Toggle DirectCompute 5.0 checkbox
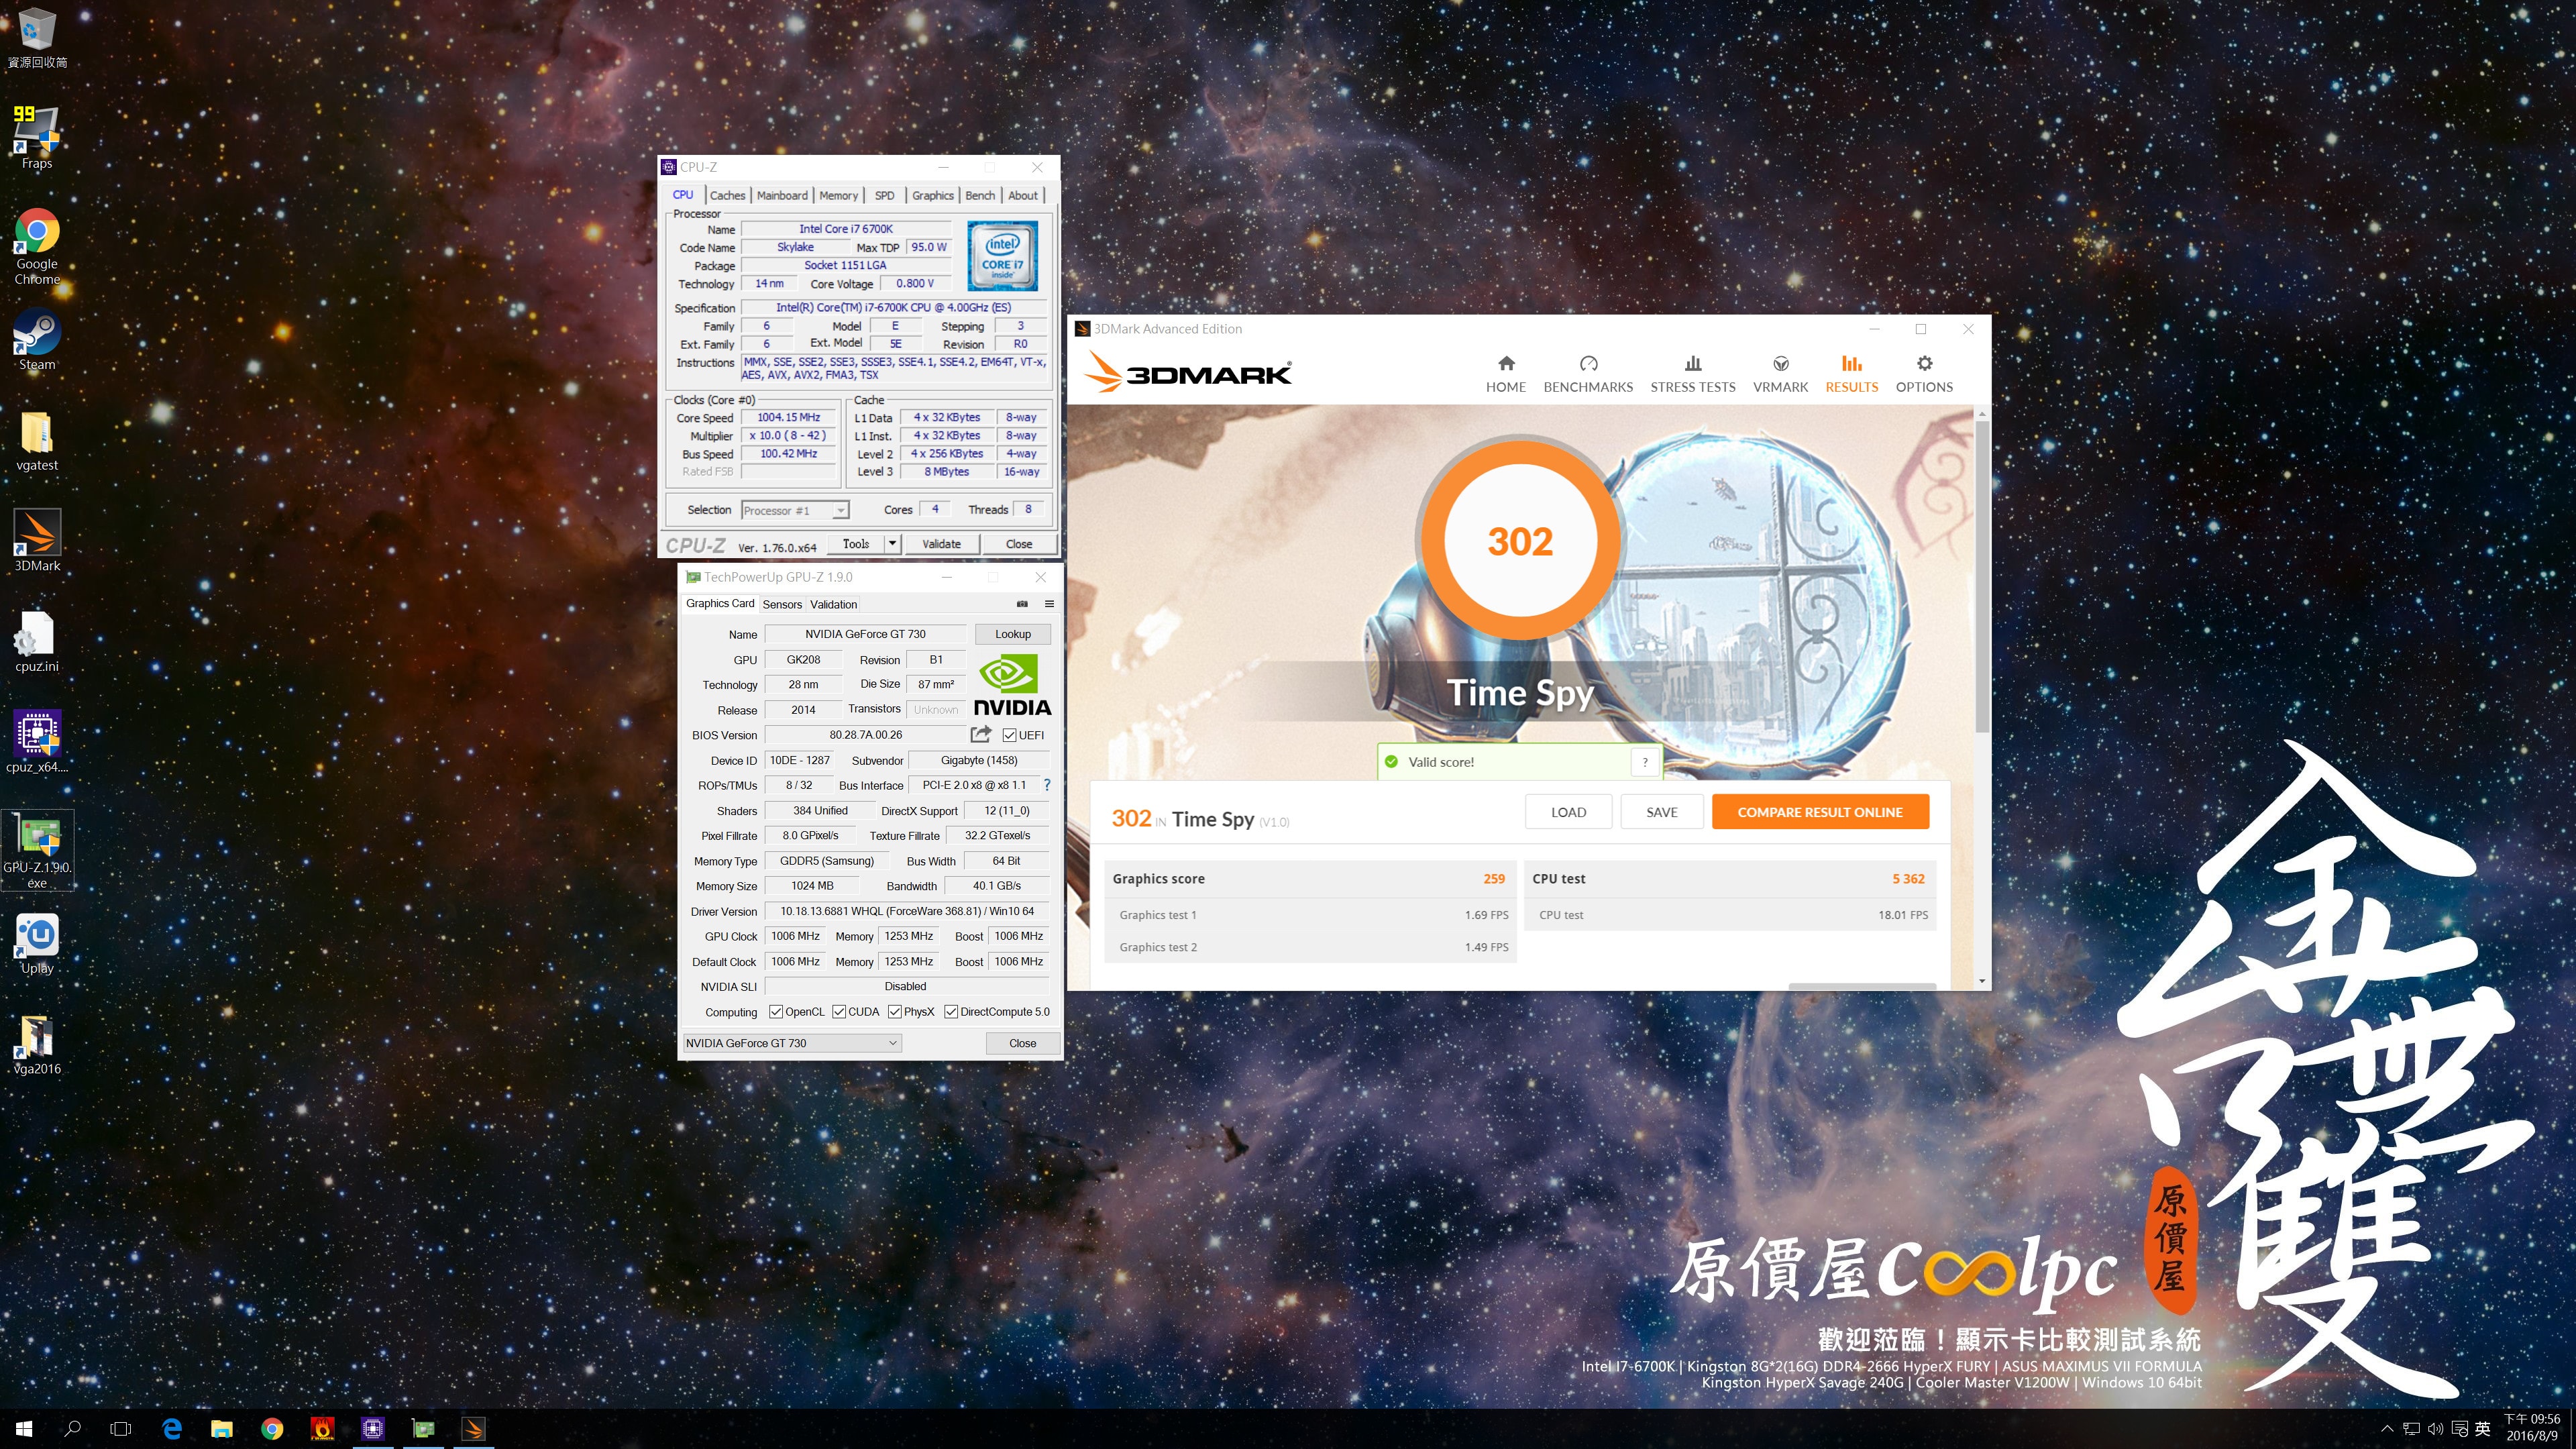 (951, 1012)
